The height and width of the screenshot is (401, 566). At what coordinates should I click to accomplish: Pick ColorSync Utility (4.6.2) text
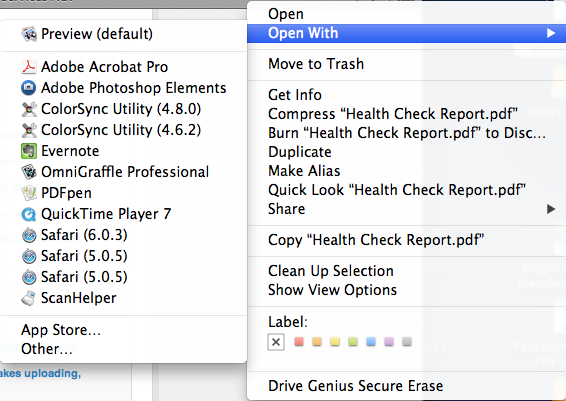click(x=121, y=130)
